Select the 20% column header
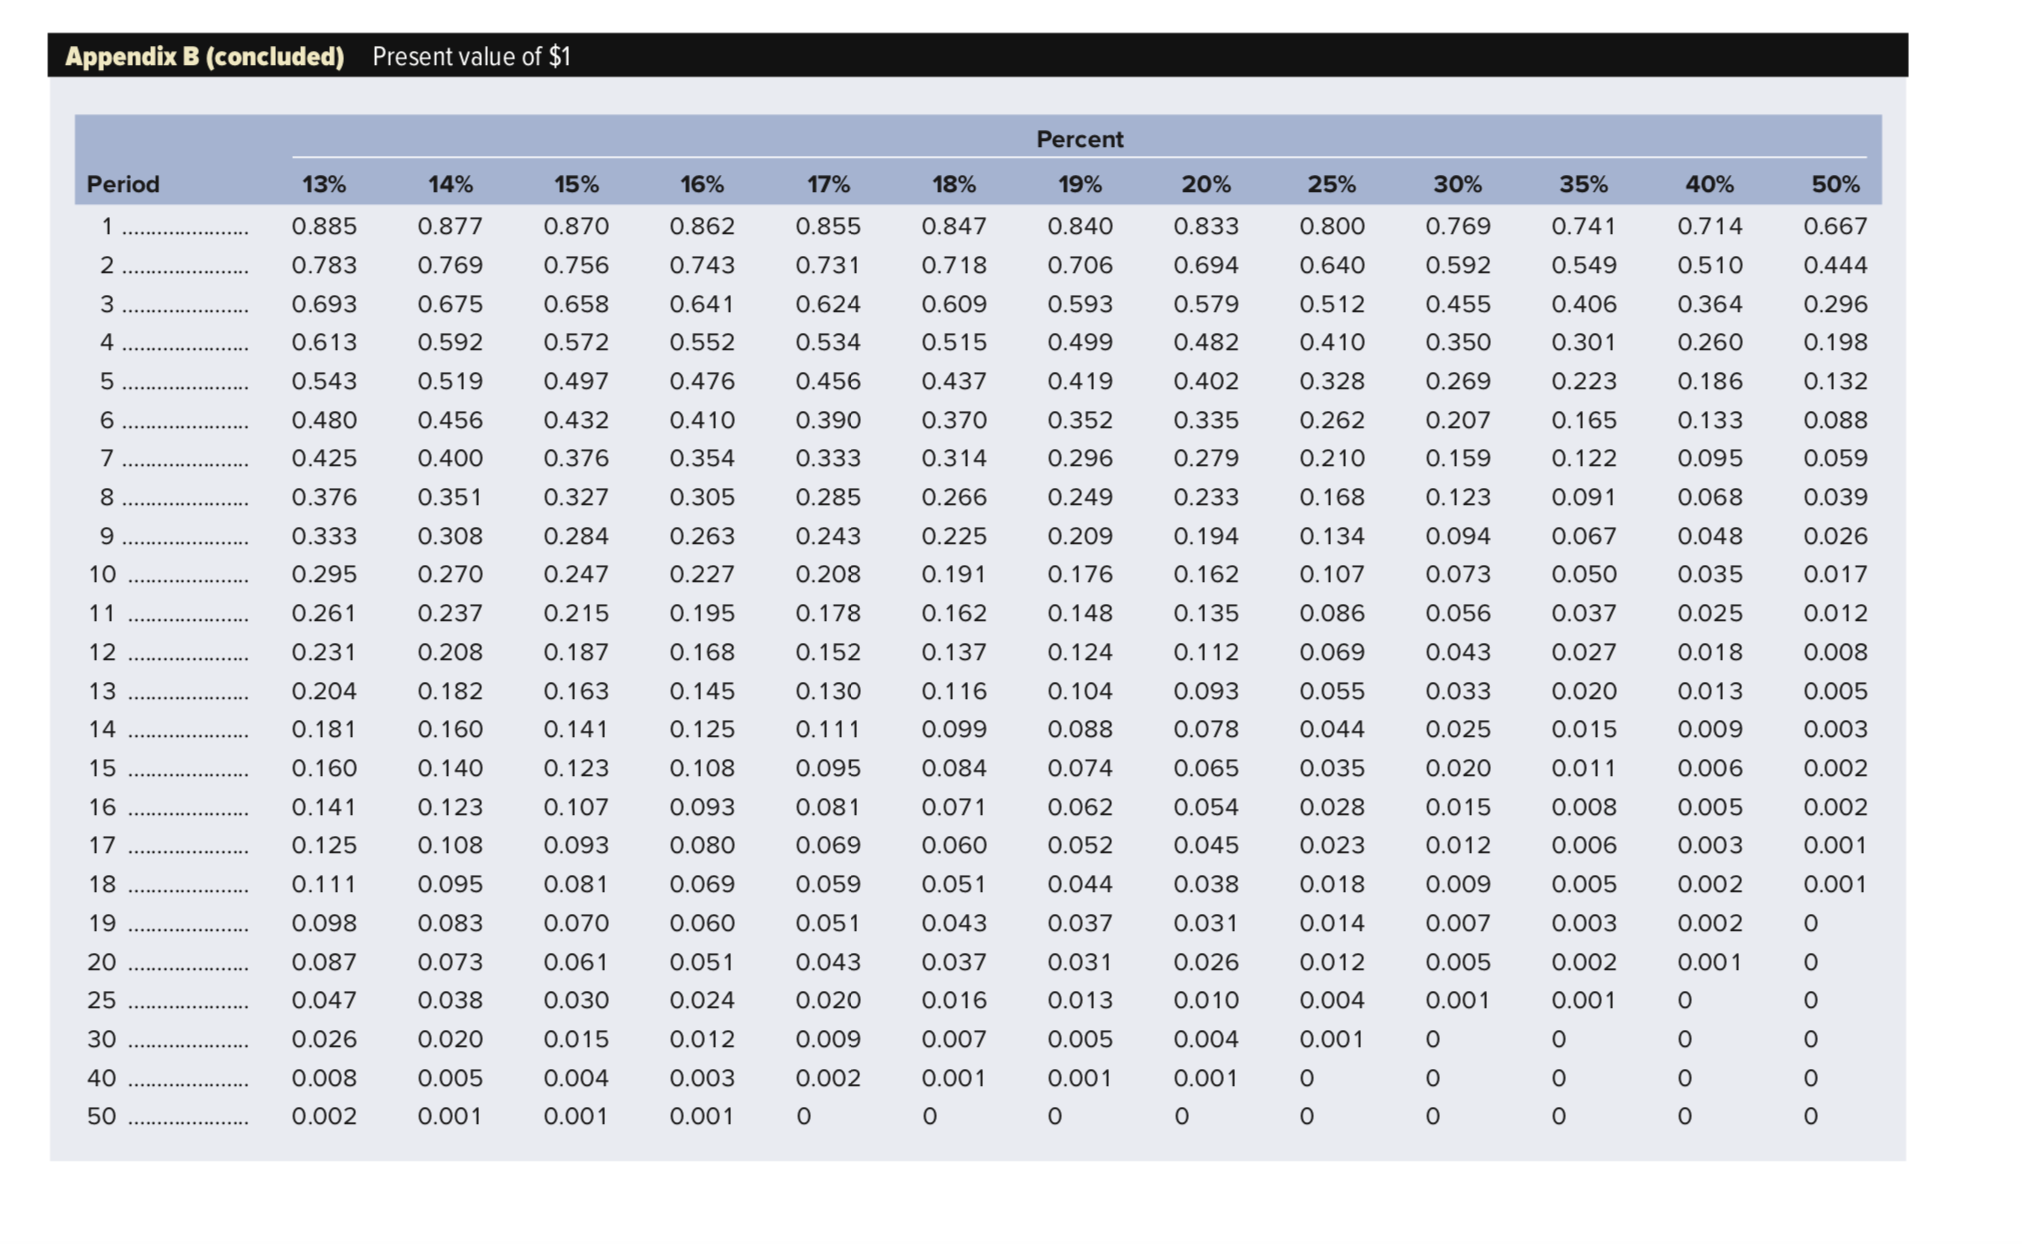 click(1204, 183)
